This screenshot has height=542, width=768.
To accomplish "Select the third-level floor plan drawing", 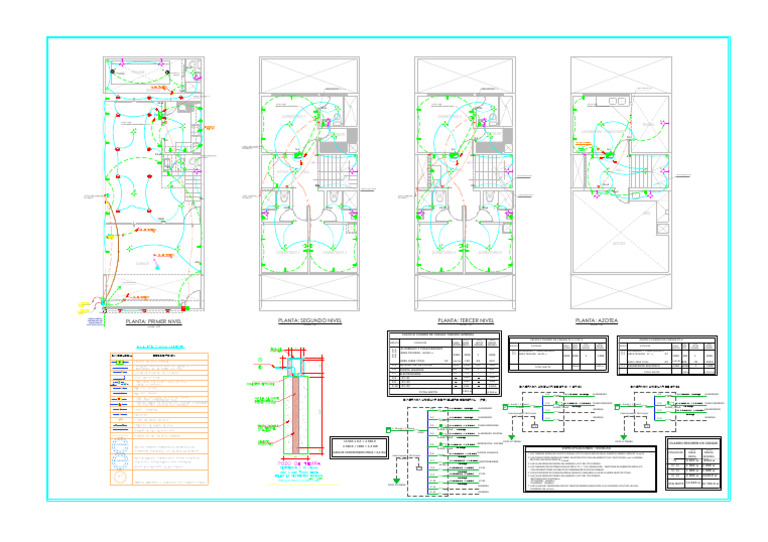I will pyautogui.click(x=465, y=184).
